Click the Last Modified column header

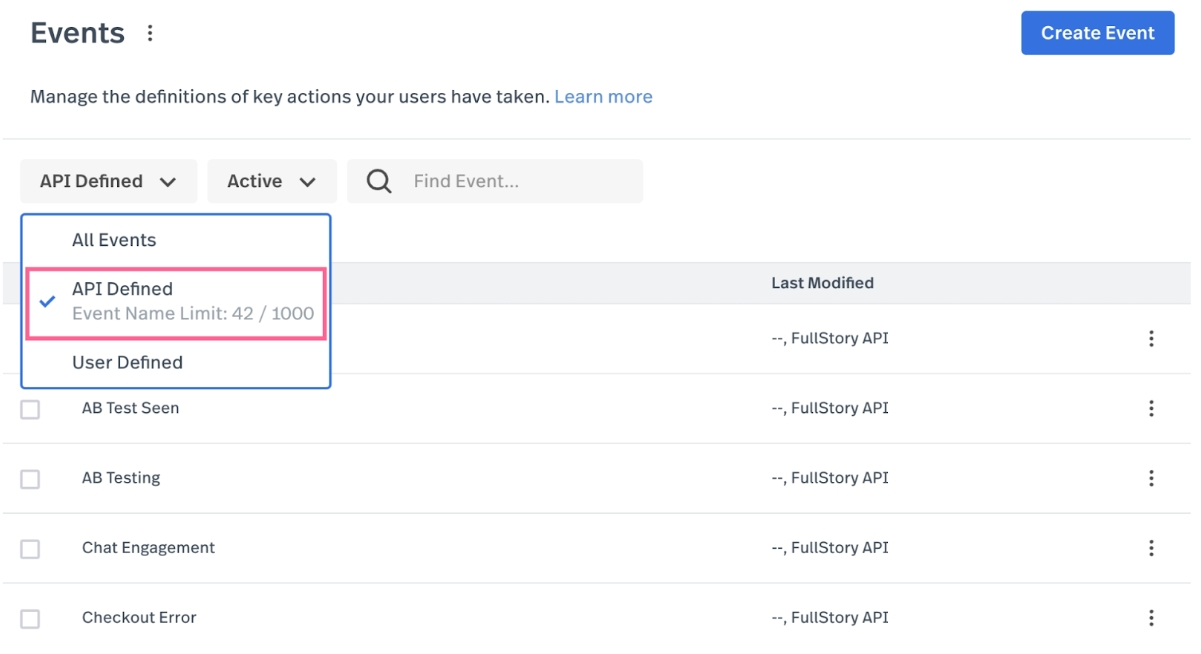tap(822, 283)
